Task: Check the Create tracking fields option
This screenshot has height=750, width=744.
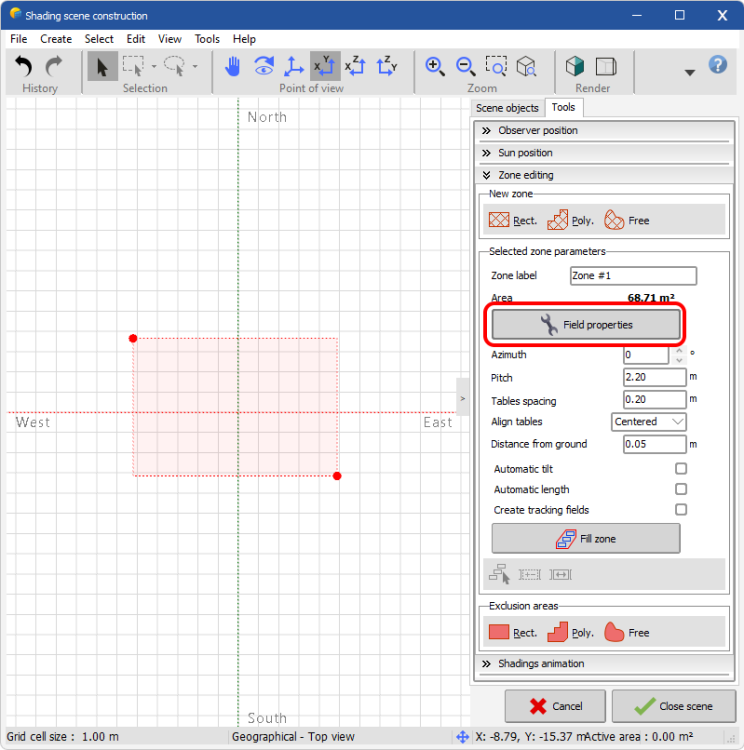Action: (681, 510)
